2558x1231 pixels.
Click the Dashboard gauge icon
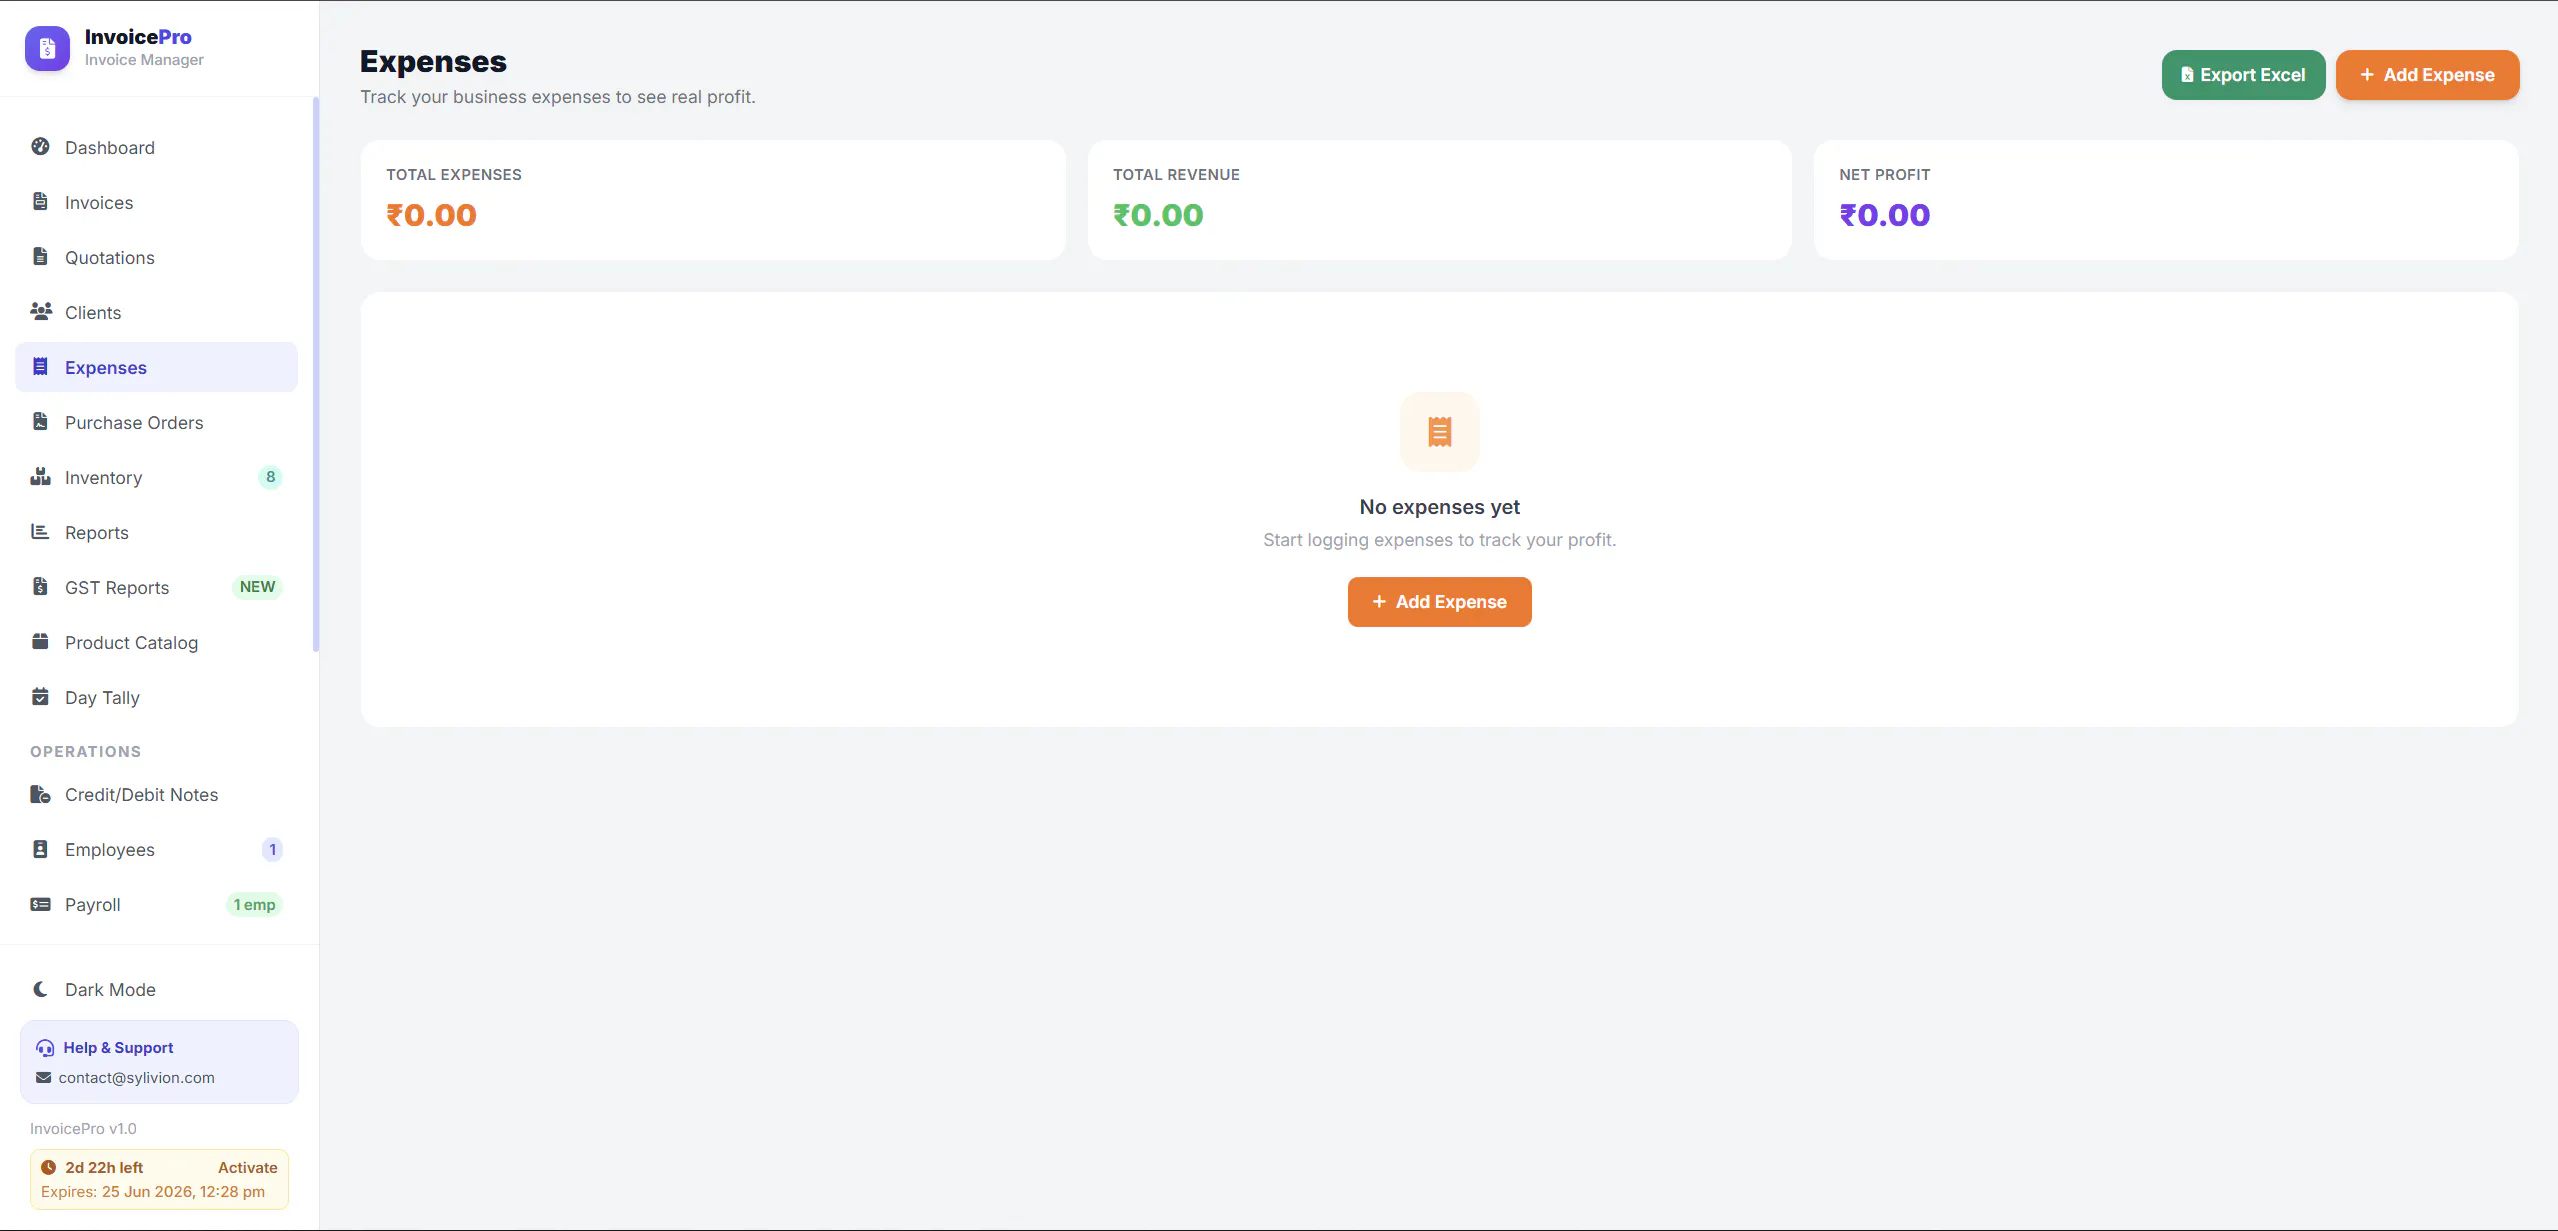coord(40,146)
